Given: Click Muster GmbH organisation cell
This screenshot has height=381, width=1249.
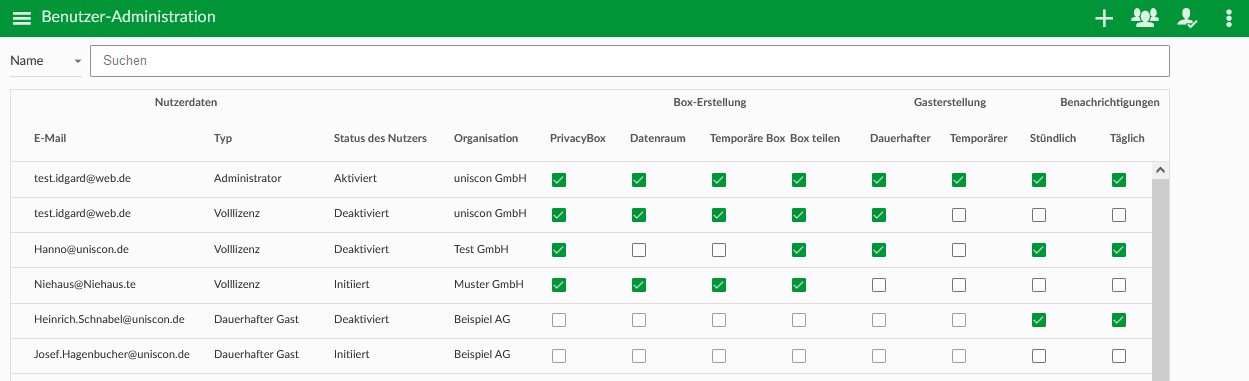Looking at the screenshot, I should point(489,284).
